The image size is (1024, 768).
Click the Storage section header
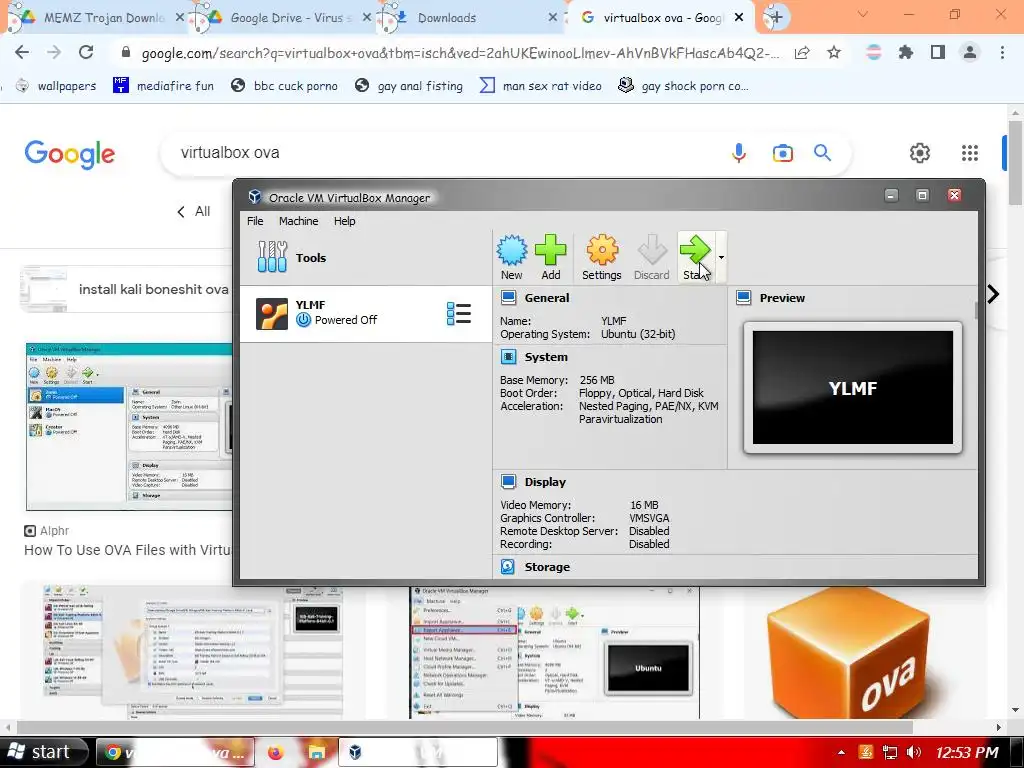point(547,567)
